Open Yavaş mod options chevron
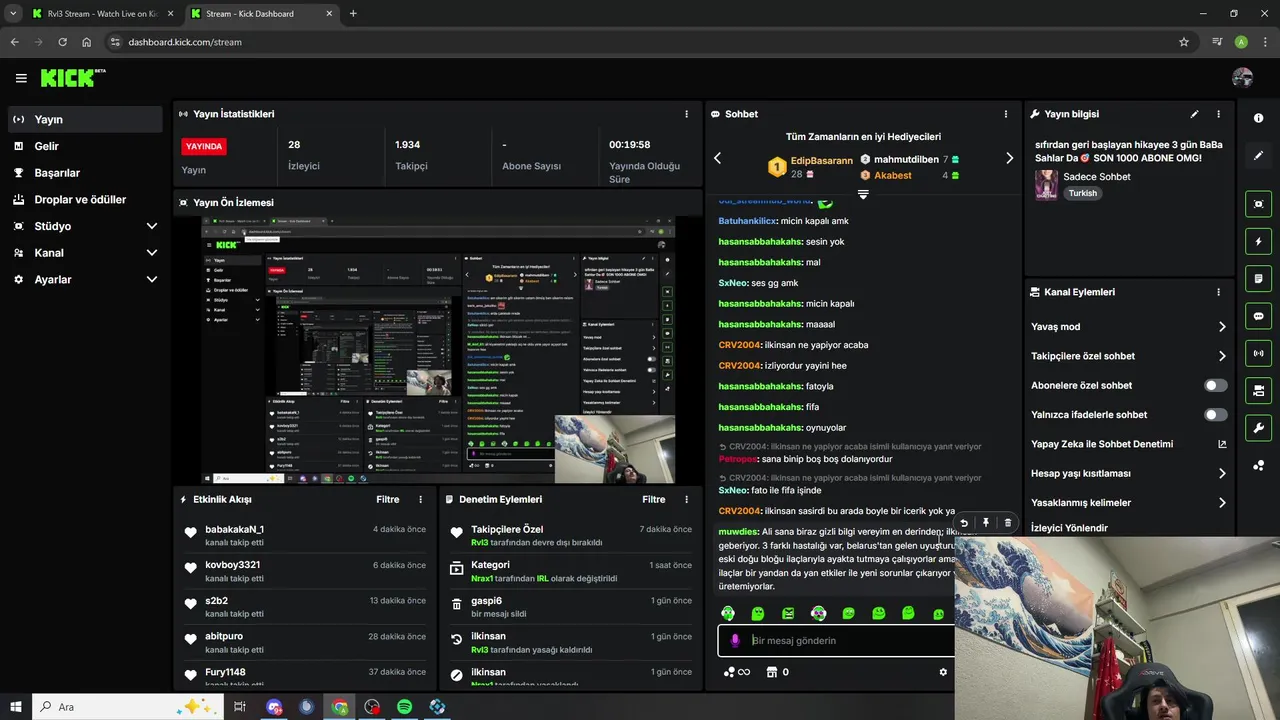The width and height of the screenshot is (1280, 720). click(1222, 327)
